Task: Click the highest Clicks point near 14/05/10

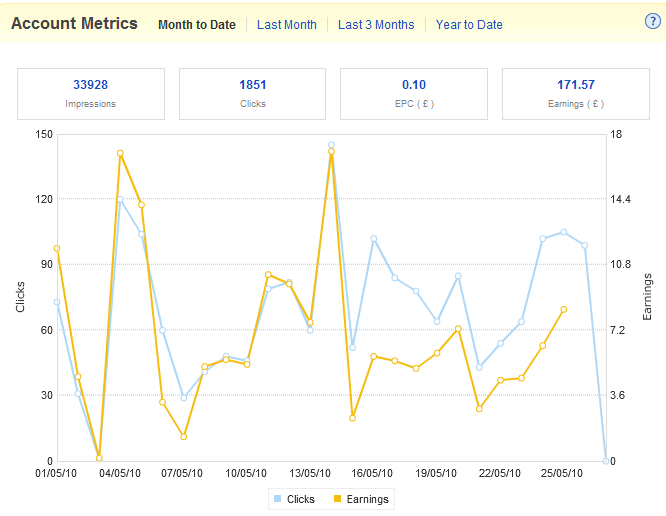Action: 331,145
